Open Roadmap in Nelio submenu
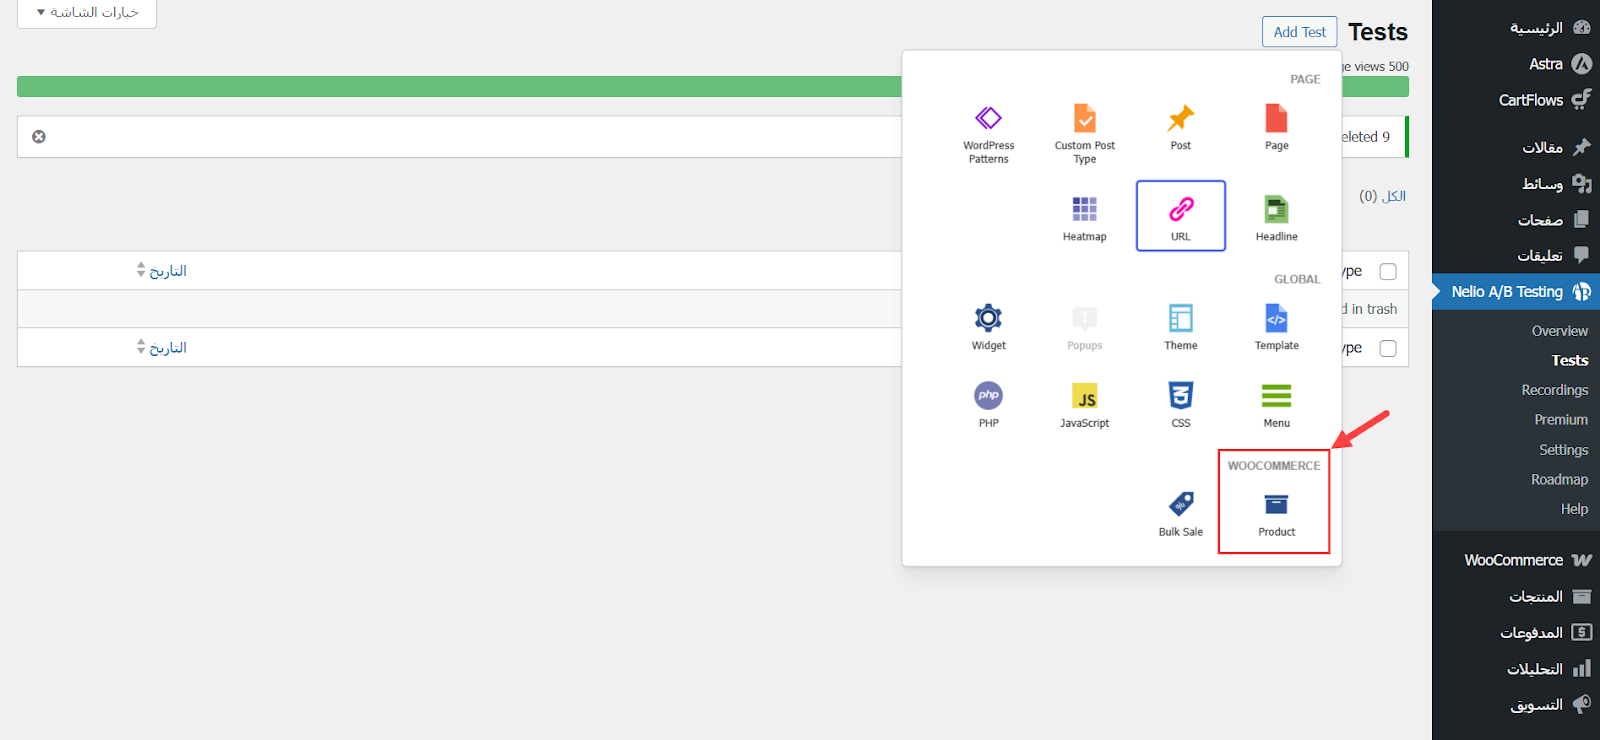 (x=1559, y=480)
